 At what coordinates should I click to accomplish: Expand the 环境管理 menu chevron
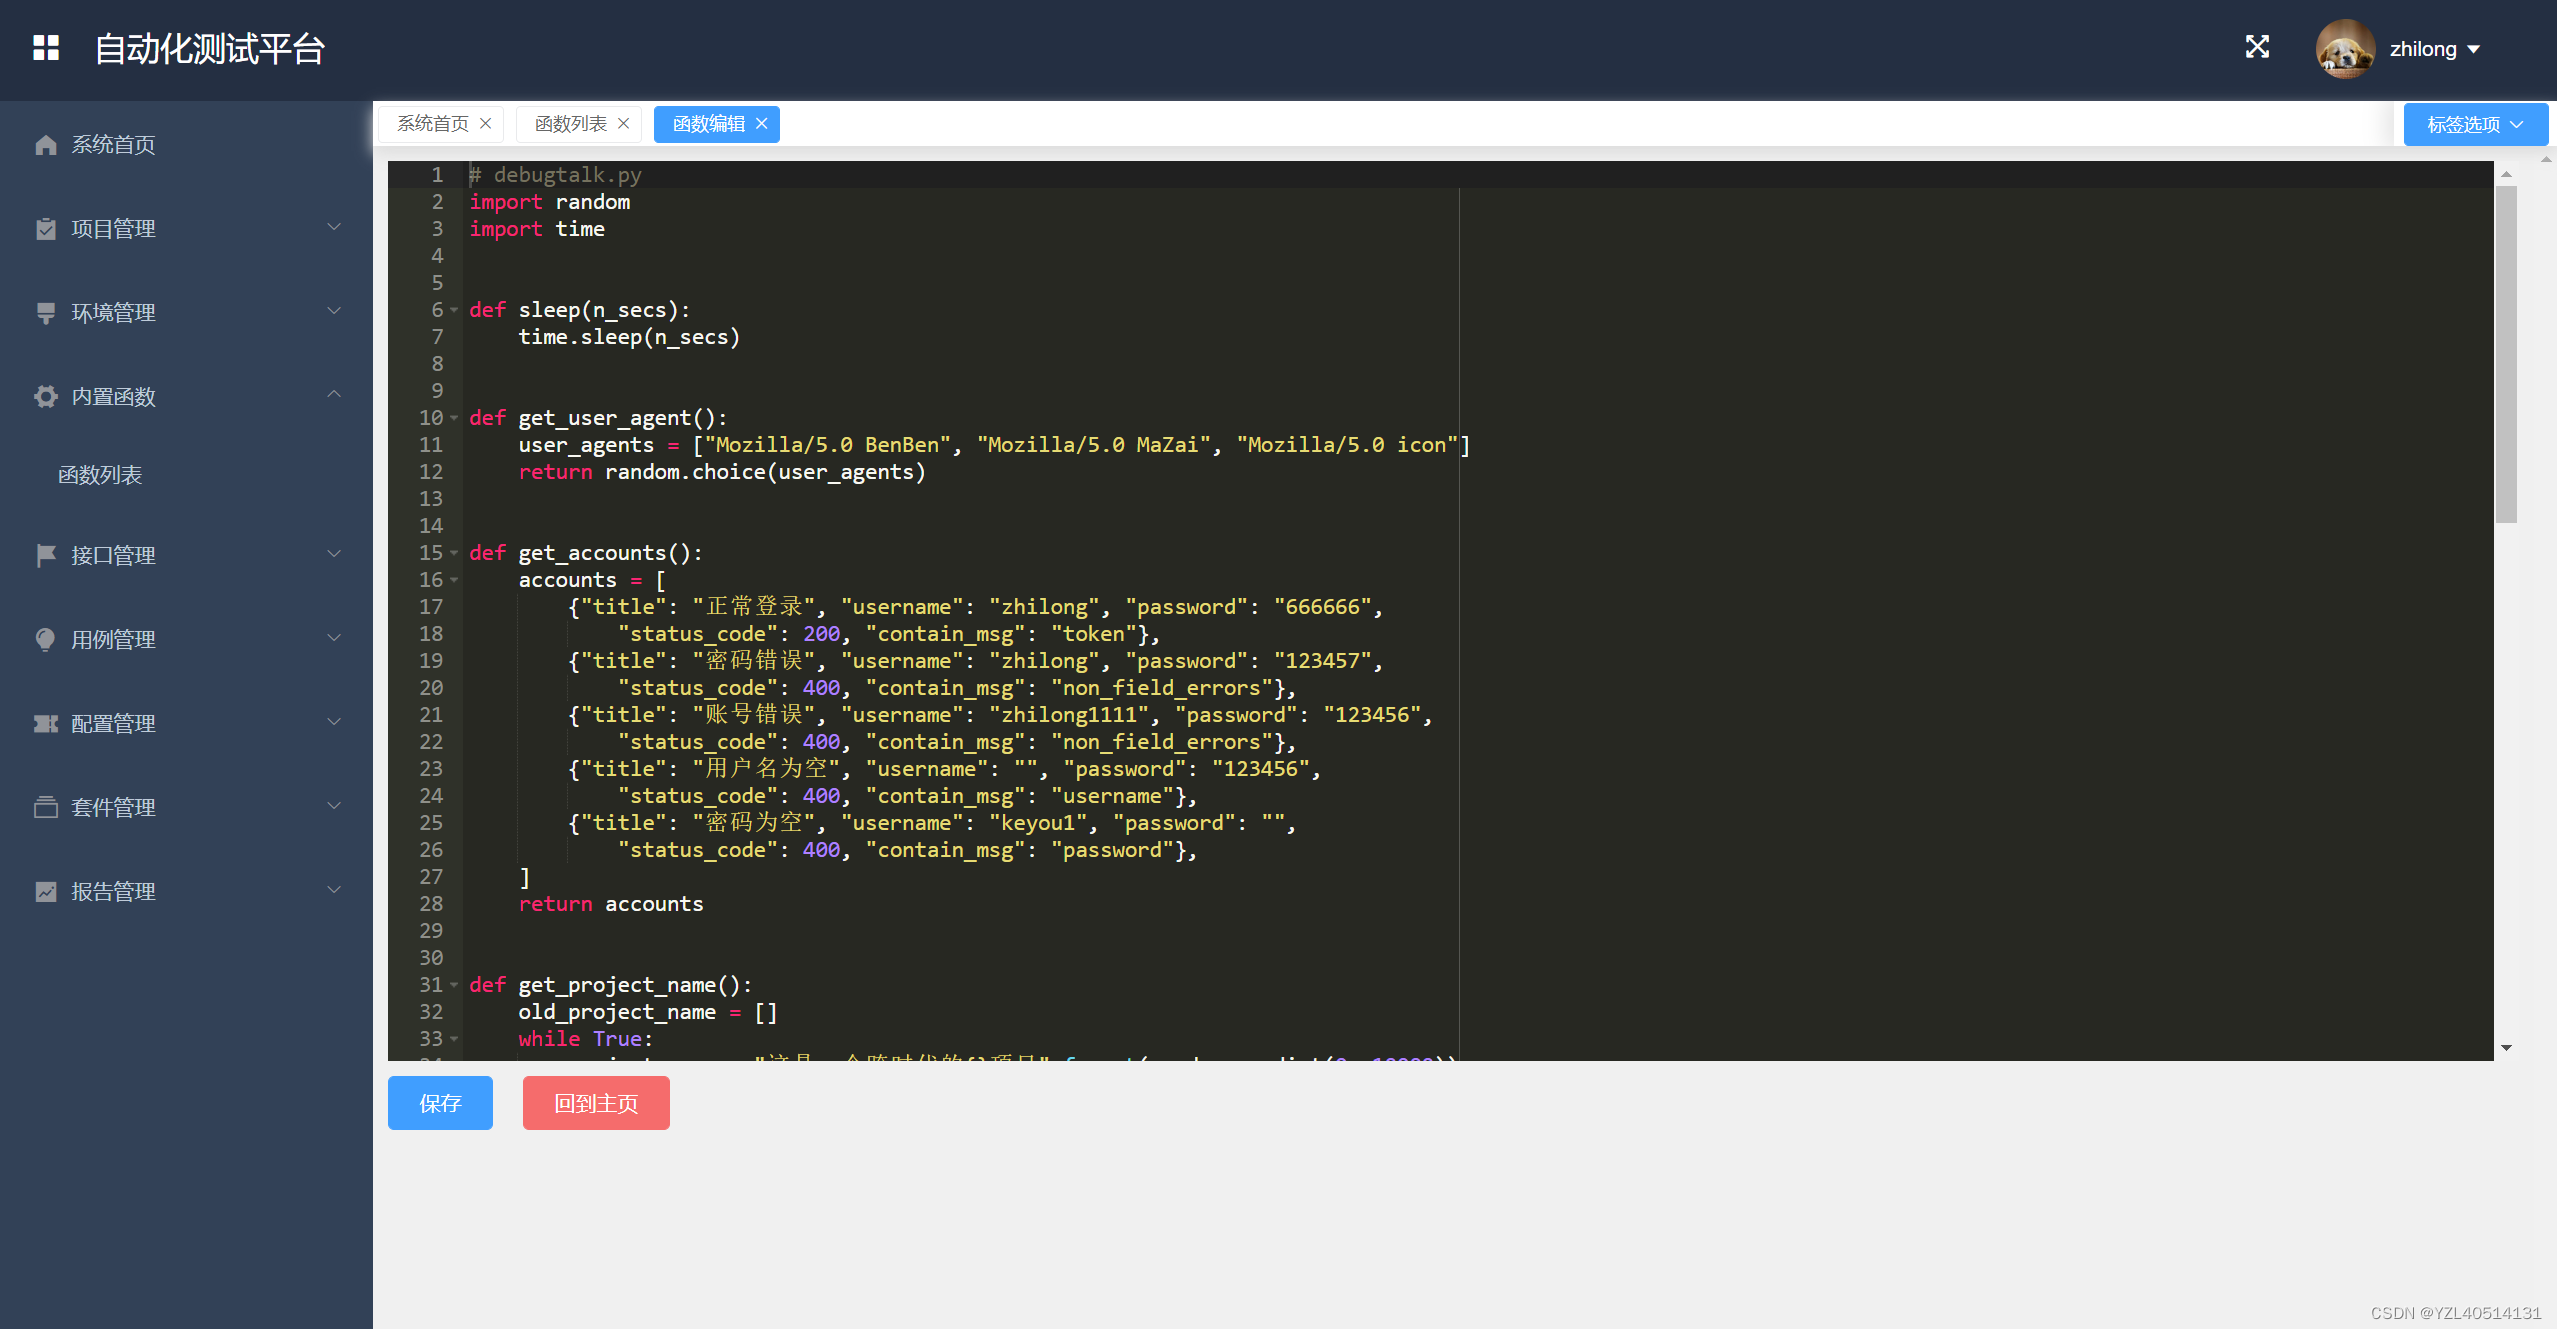(x=334, y=312)
